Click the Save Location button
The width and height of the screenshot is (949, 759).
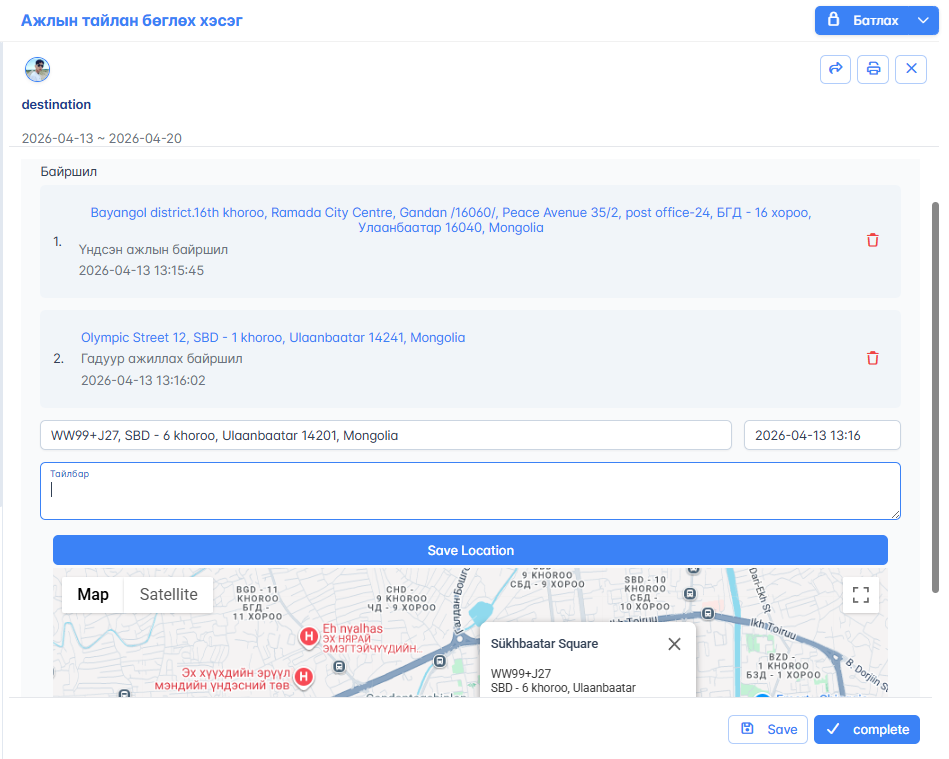(x=470, y=550)
